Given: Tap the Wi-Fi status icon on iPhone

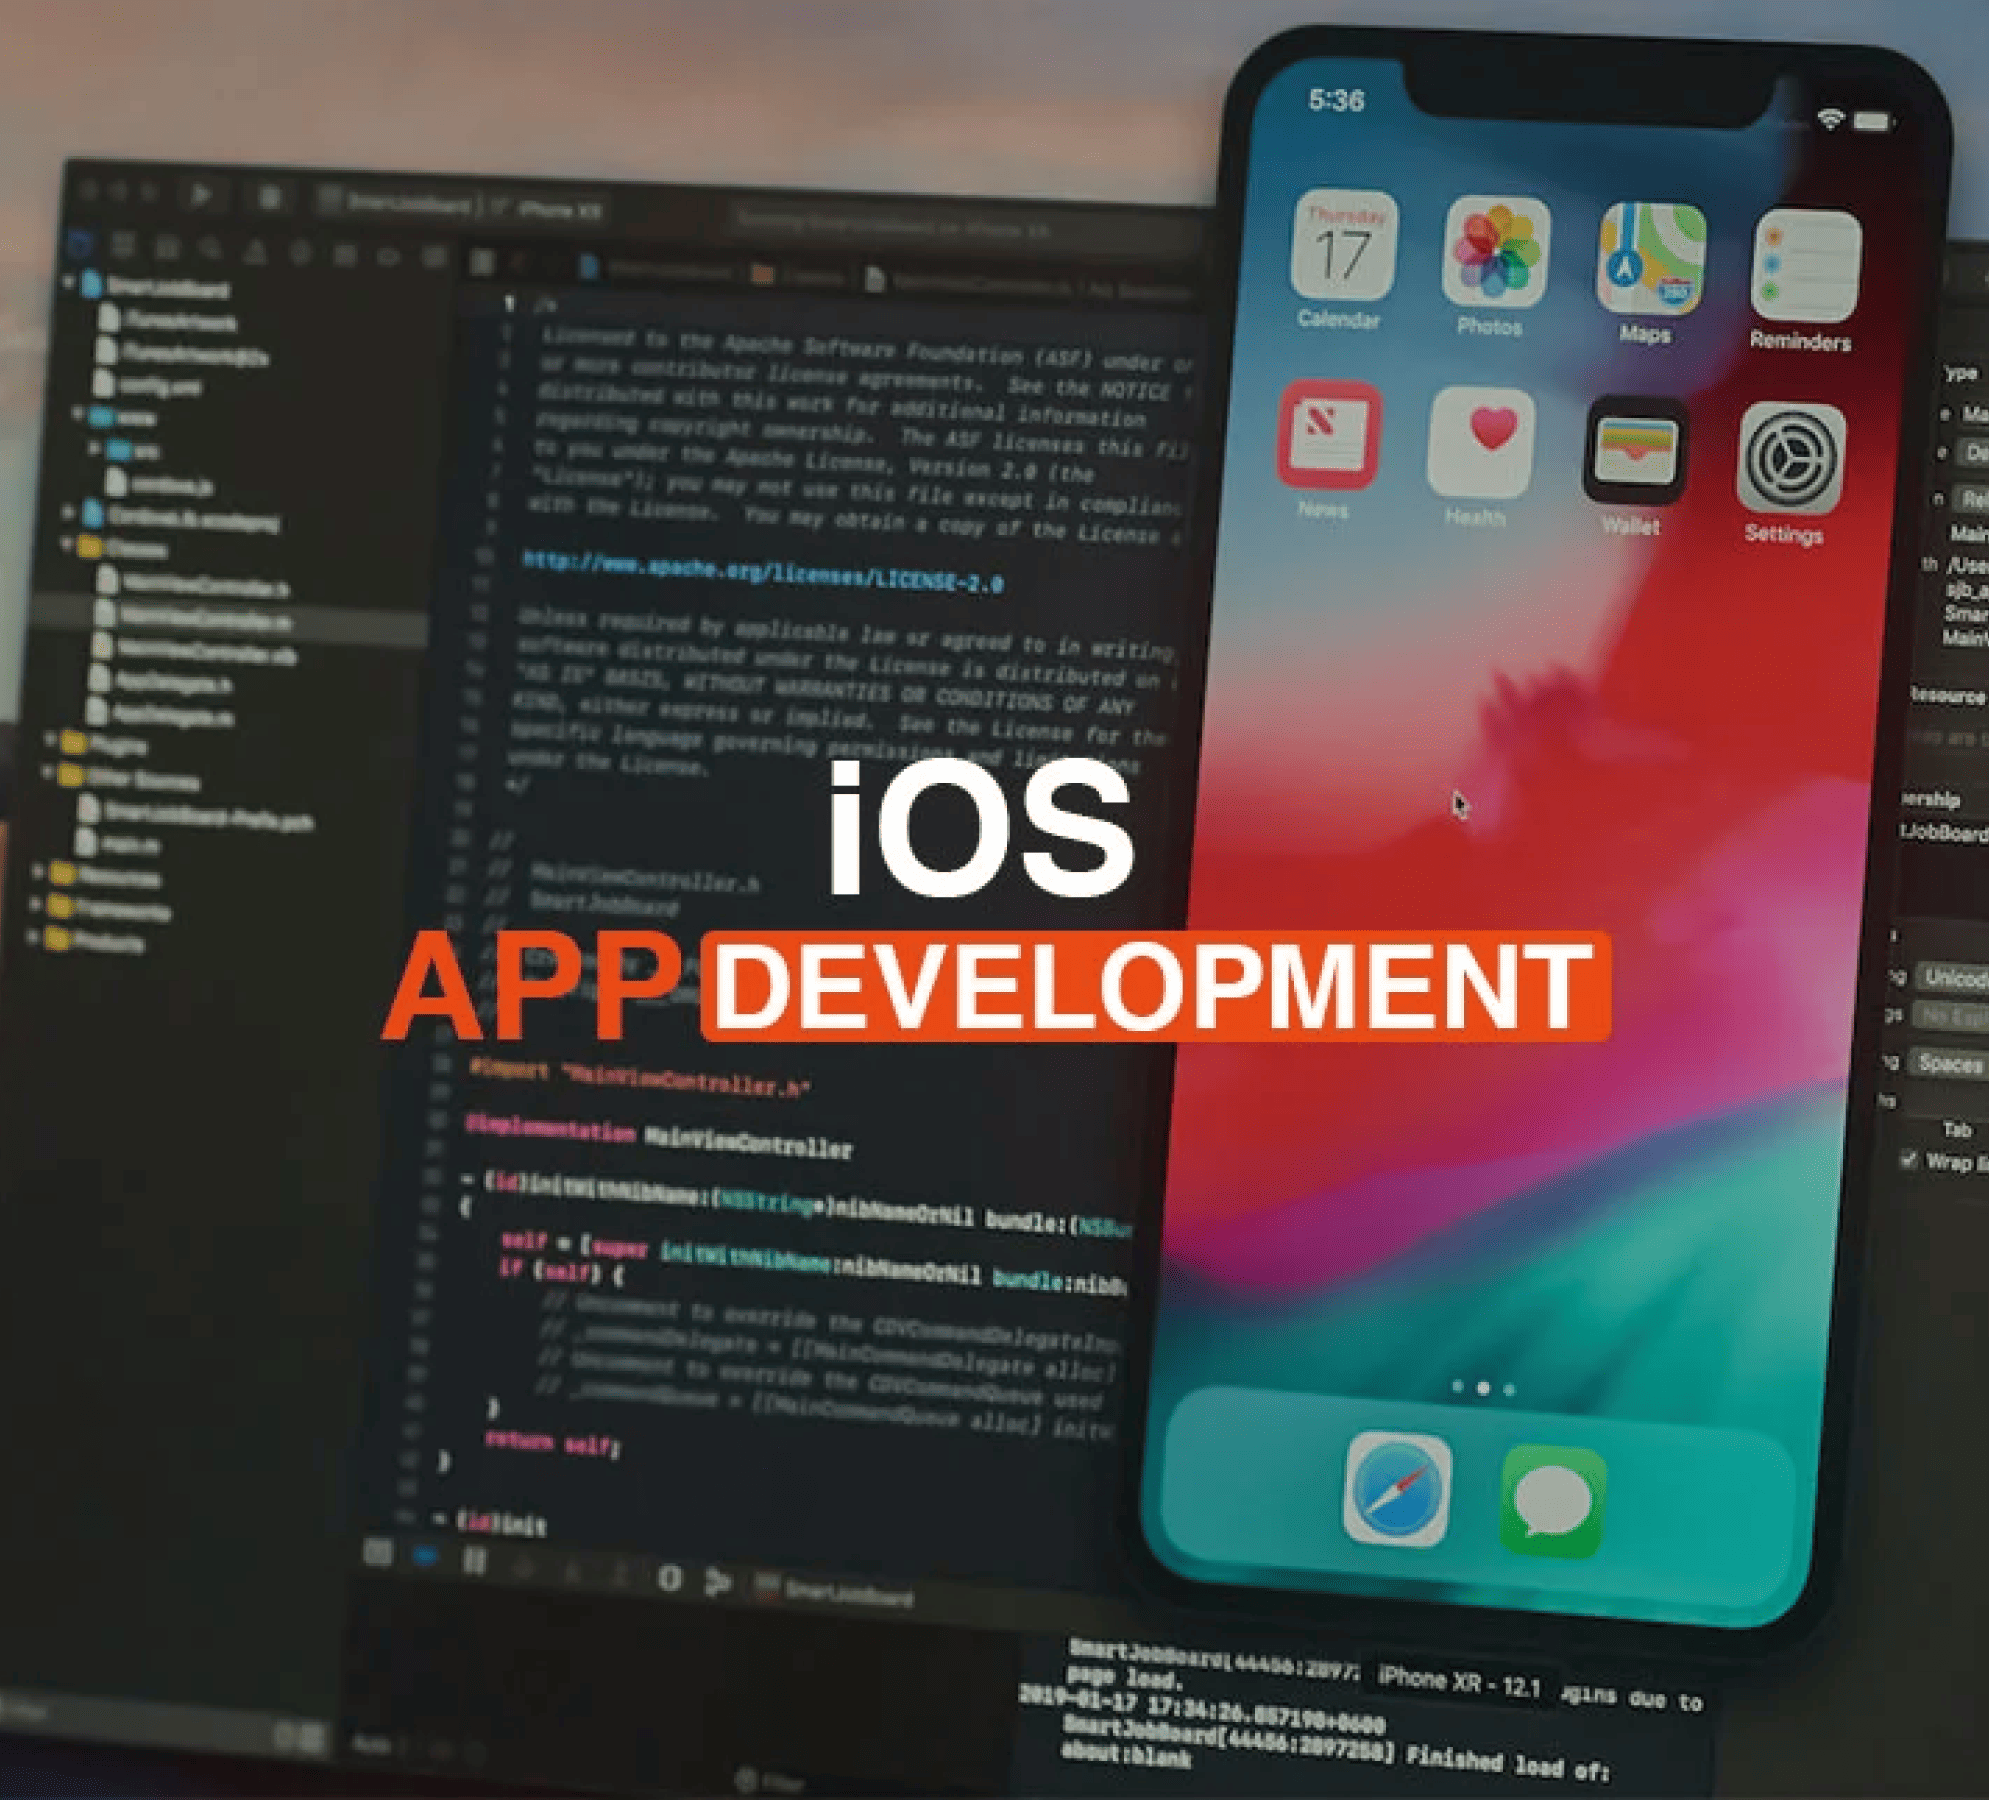Looking at the screenshot, I should (1831, 119).
